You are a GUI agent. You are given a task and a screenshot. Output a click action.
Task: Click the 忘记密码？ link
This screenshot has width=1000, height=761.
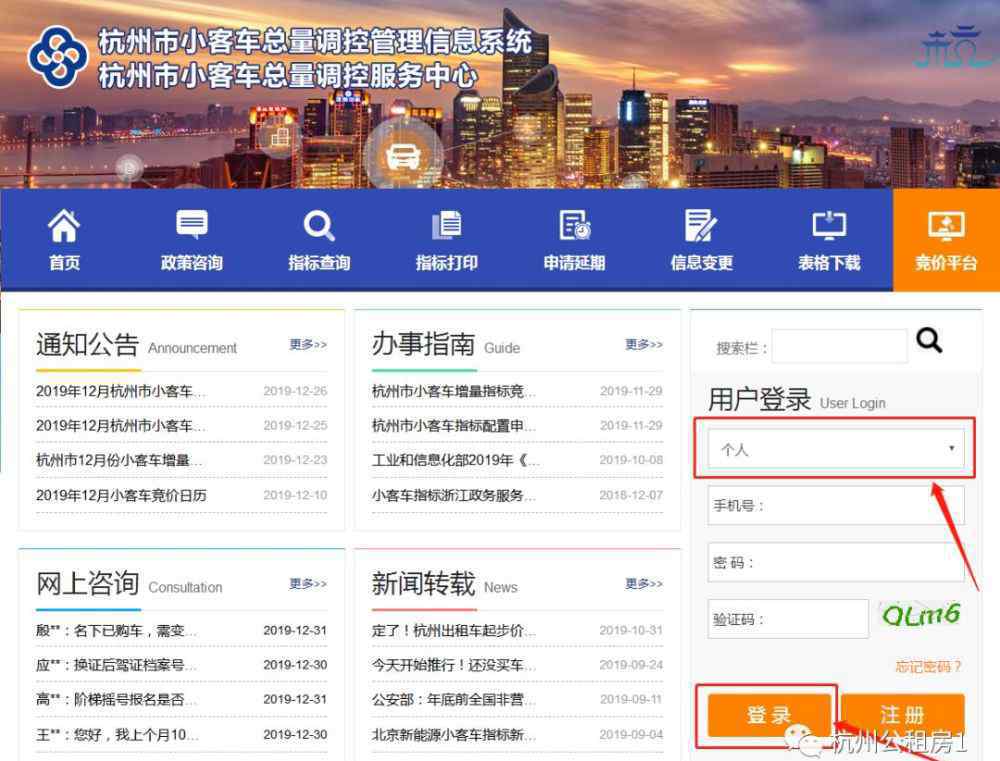point(928,667)
